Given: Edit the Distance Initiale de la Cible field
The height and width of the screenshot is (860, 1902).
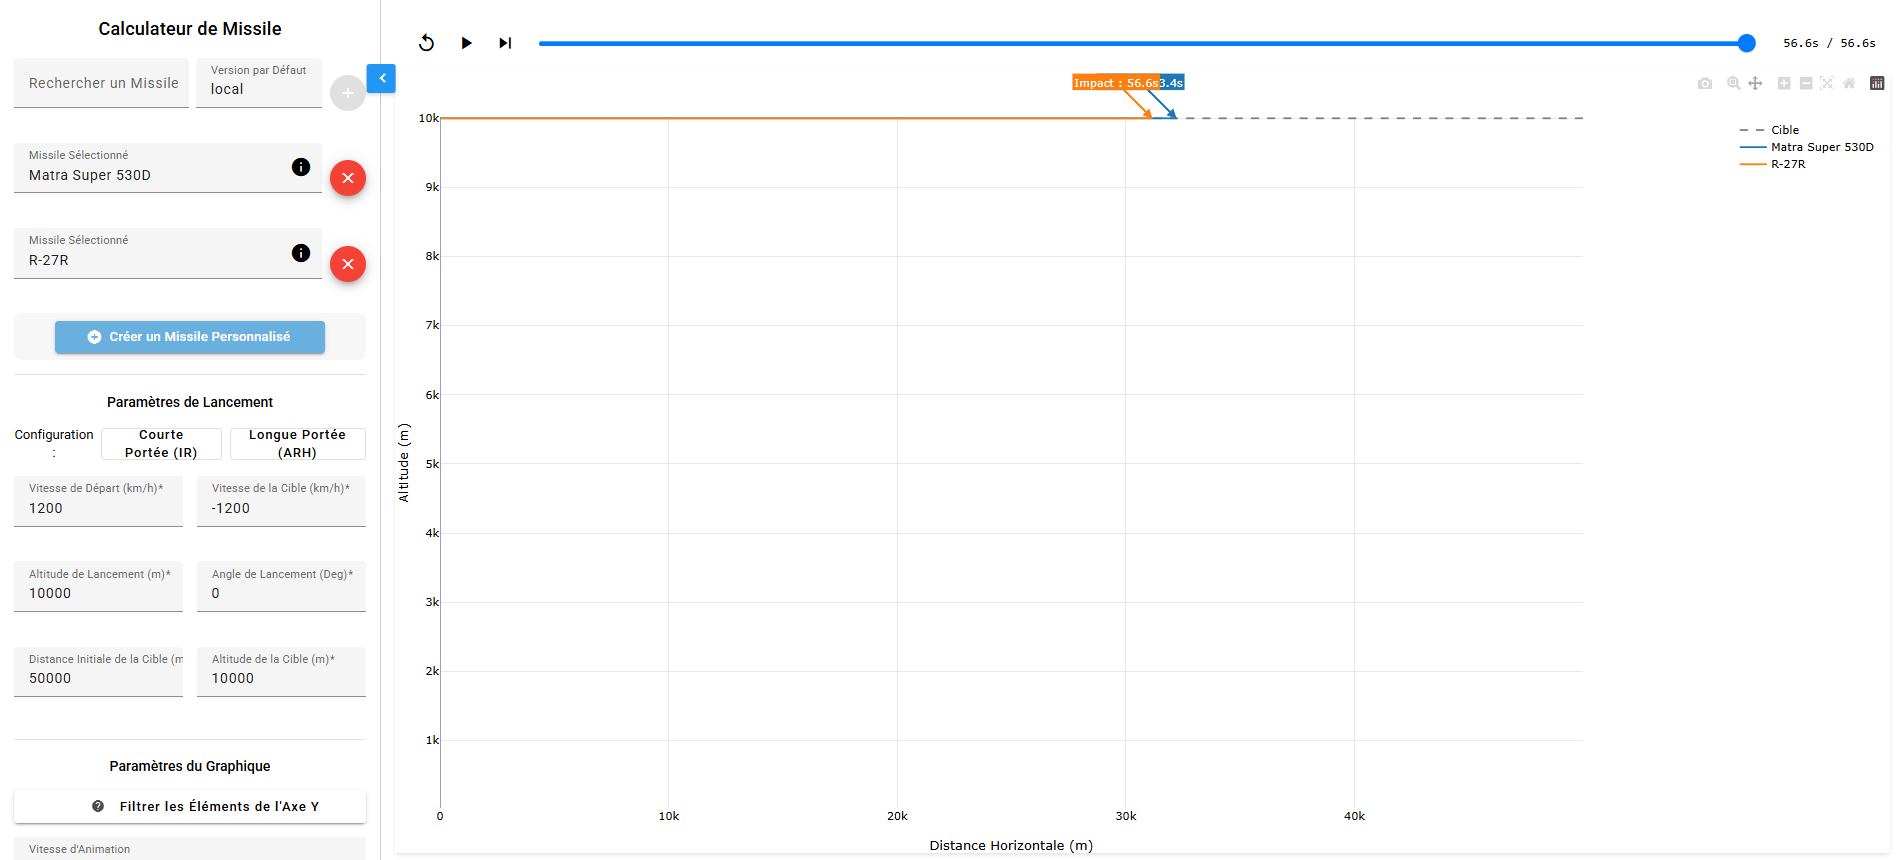Looking at the screenshot, I should pos(98,672).
